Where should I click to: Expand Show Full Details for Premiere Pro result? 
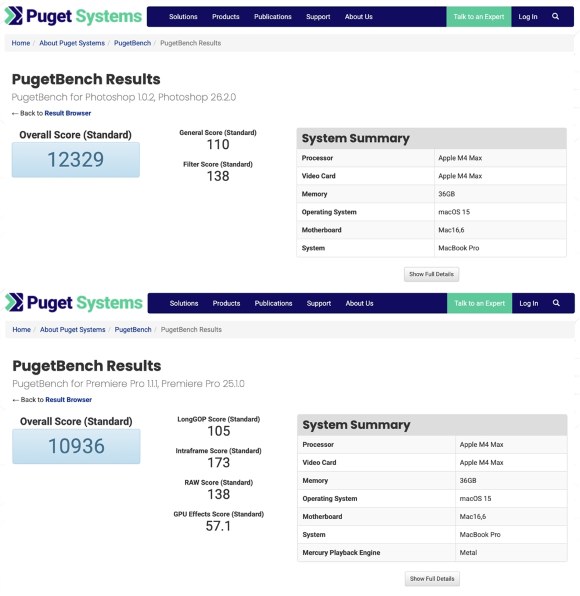(x=432, y=579)
